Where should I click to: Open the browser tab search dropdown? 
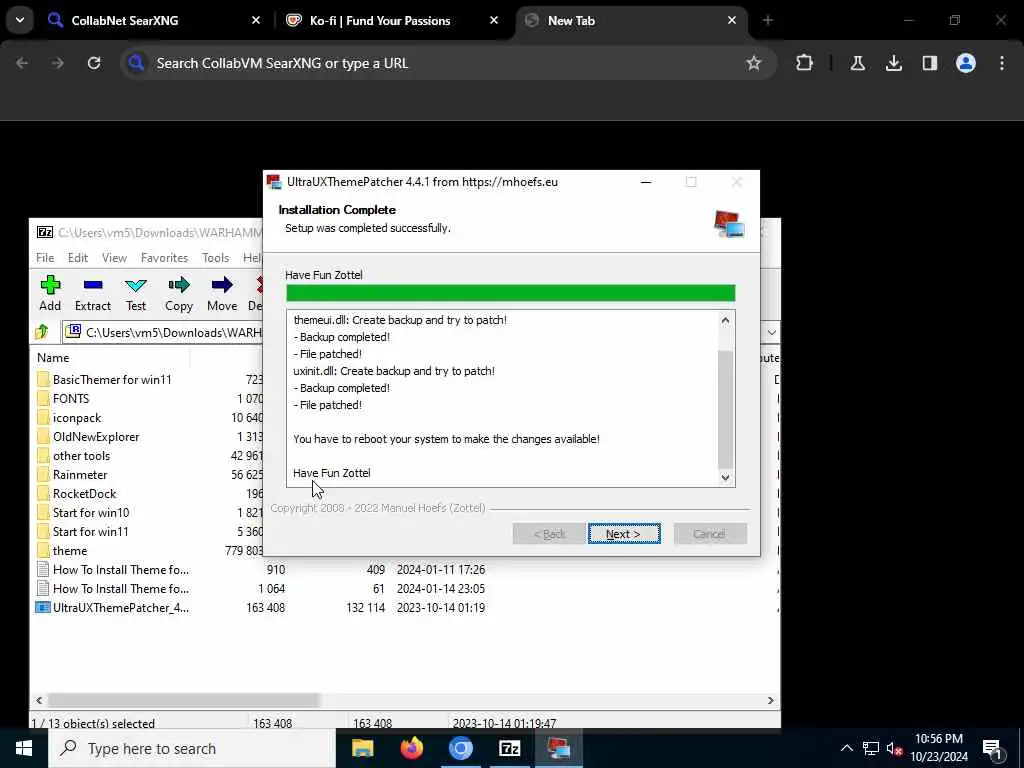[20, 20]
